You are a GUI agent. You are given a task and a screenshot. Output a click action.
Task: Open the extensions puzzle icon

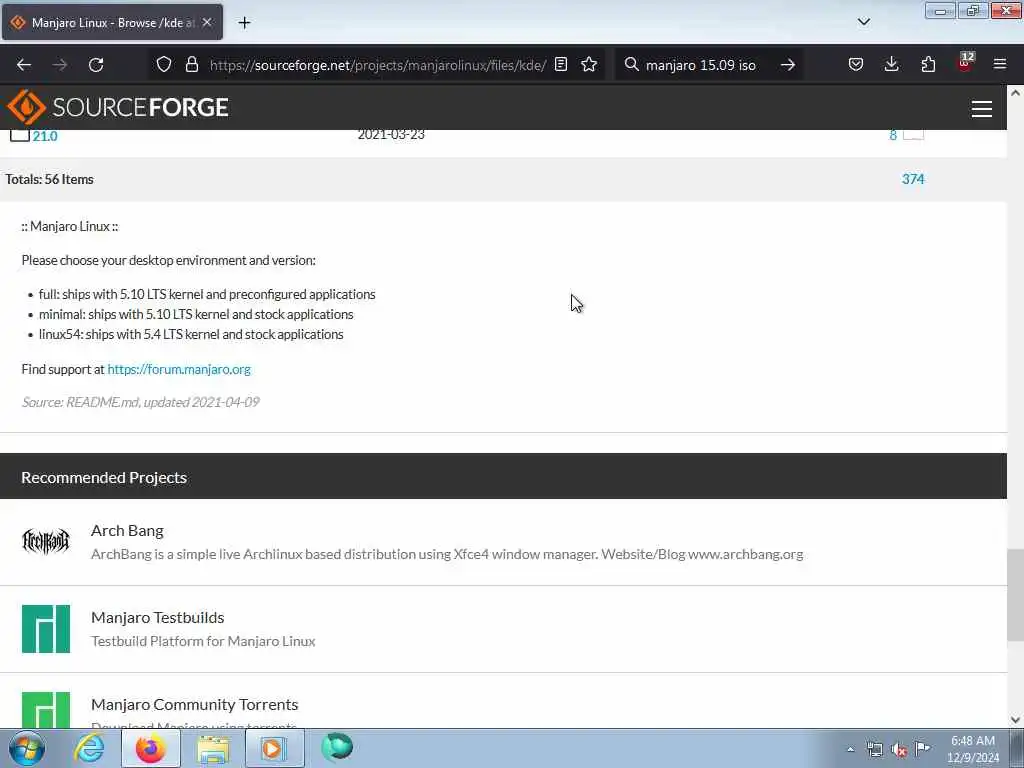928,65
